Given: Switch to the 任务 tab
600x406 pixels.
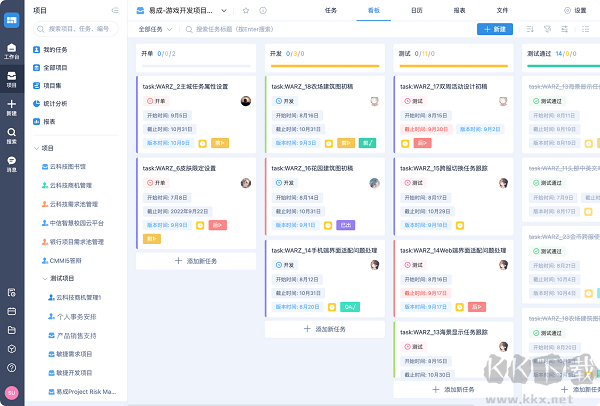Looking at the screenshot, I should 331,10.
